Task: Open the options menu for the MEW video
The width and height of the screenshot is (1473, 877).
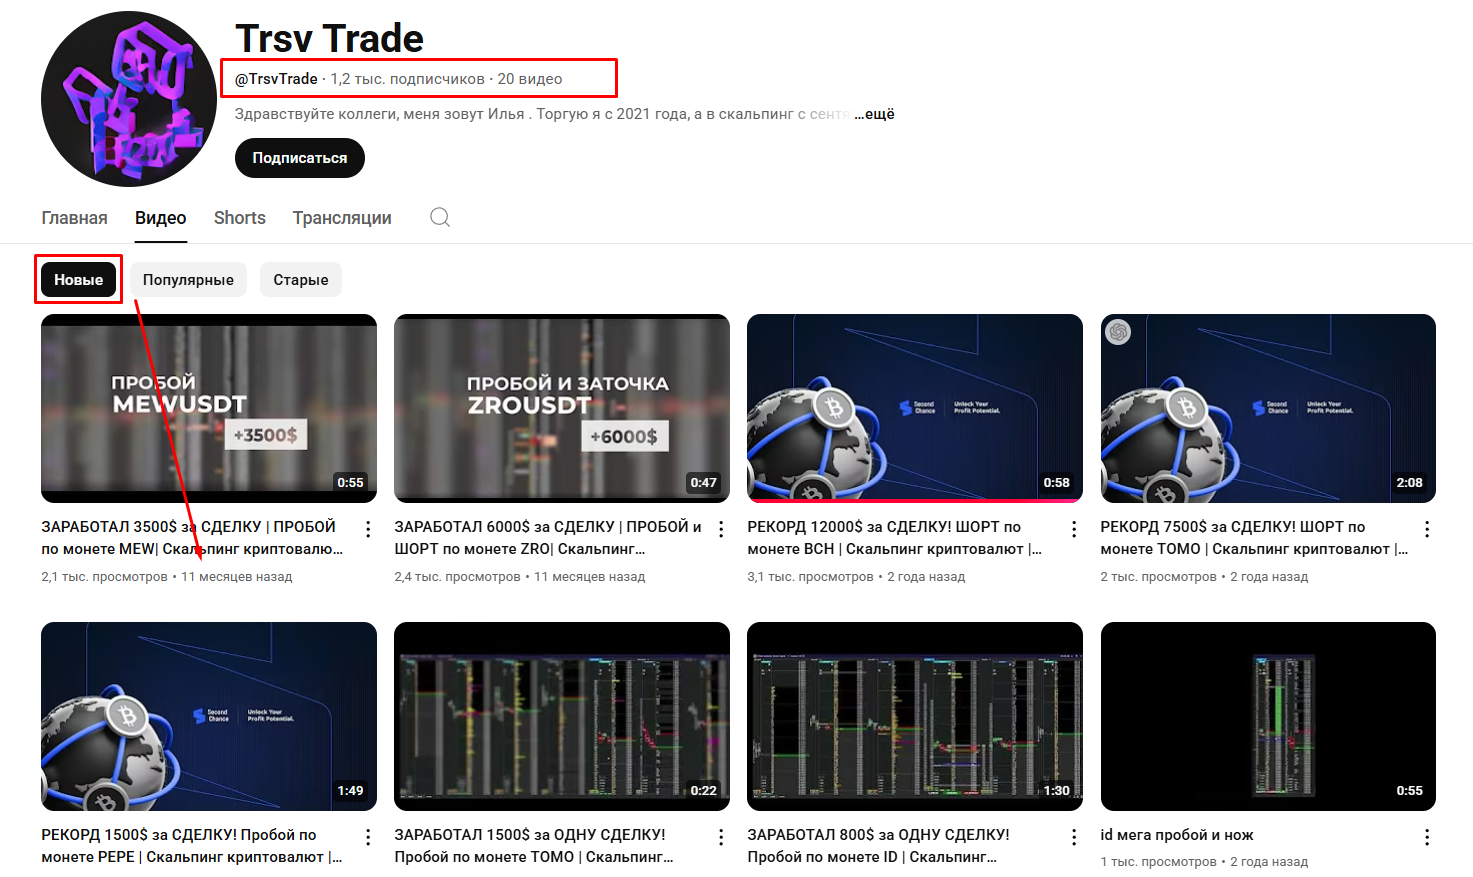Action: 368,530
